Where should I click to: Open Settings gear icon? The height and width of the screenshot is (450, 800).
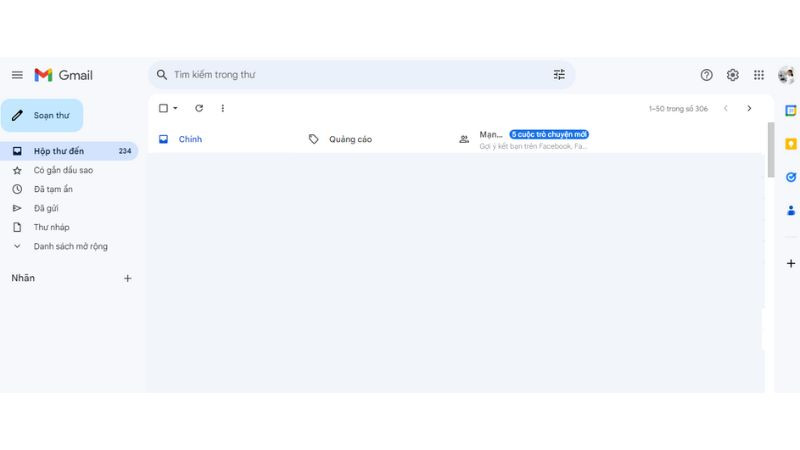click(x=733, y=75)
